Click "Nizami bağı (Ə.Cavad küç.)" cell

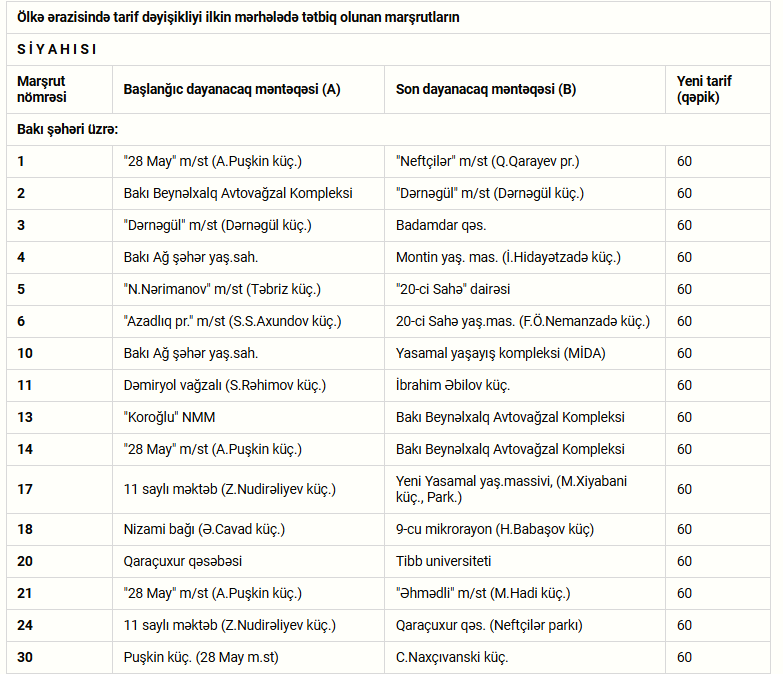coord(248,529)
